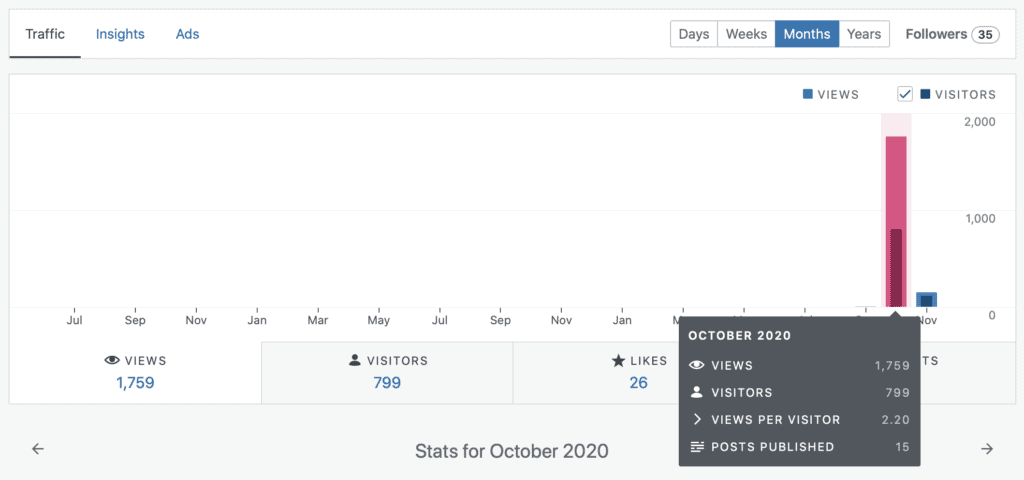Click the Views Per Visitor chevron icon

click(x=697, y=419)
